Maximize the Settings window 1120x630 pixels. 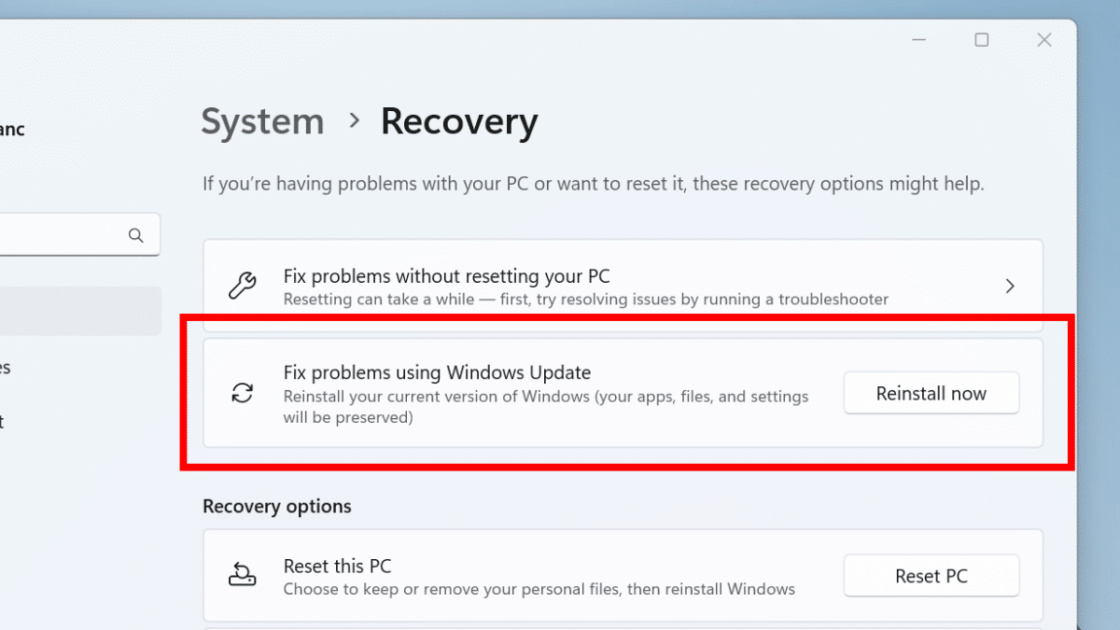(x=982, y=40)
